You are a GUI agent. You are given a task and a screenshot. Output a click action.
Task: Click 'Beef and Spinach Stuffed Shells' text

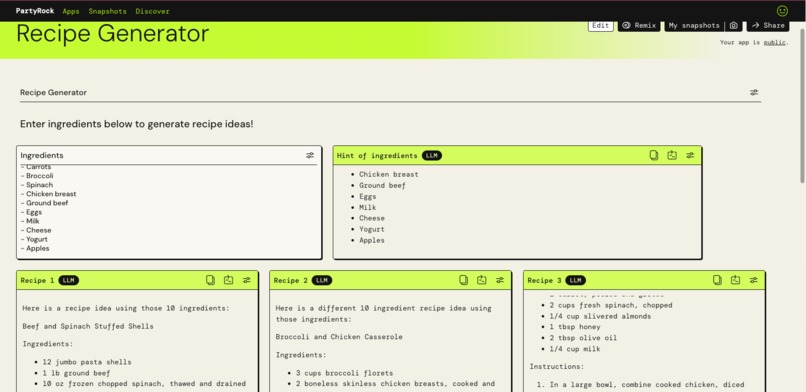(x=88, y=326)
